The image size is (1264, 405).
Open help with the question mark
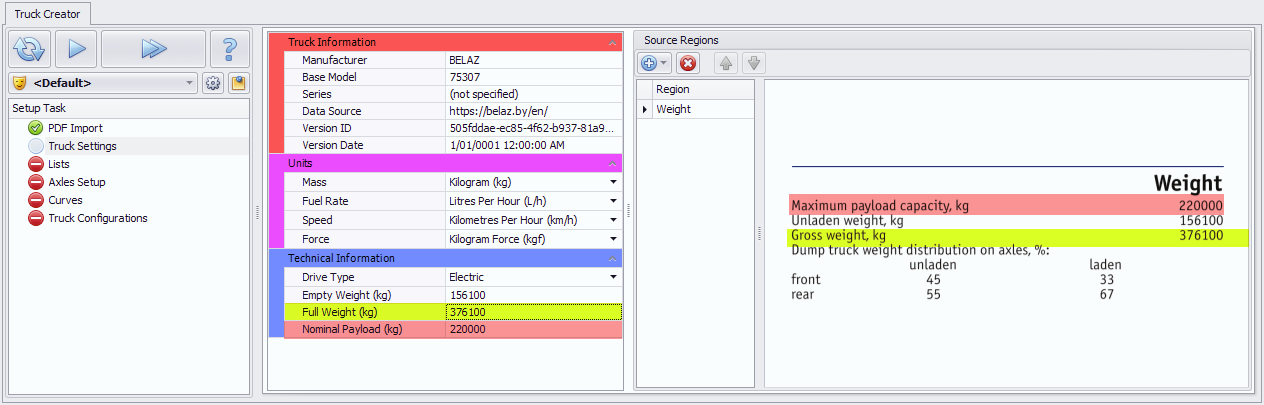230,48
